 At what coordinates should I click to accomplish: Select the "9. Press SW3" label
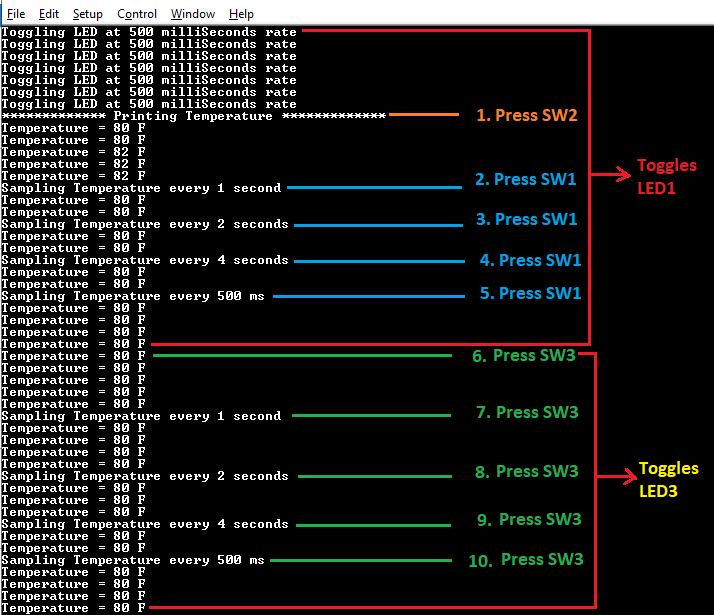tap(529, 519)
